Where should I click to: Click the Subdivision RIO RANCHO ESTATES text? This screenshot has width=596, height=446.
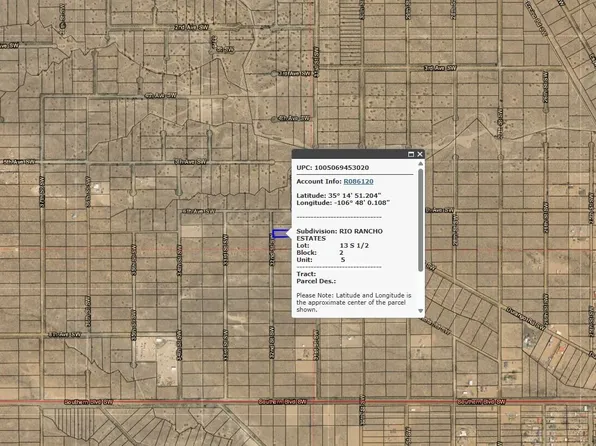pyautogui.click(x=339, y=235)
